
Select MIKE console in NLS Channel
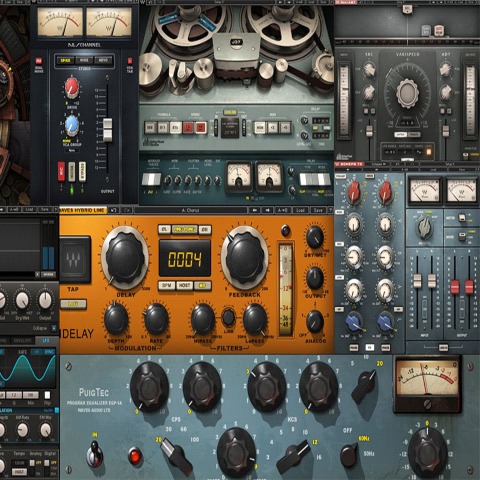click(x=84, y=60)
